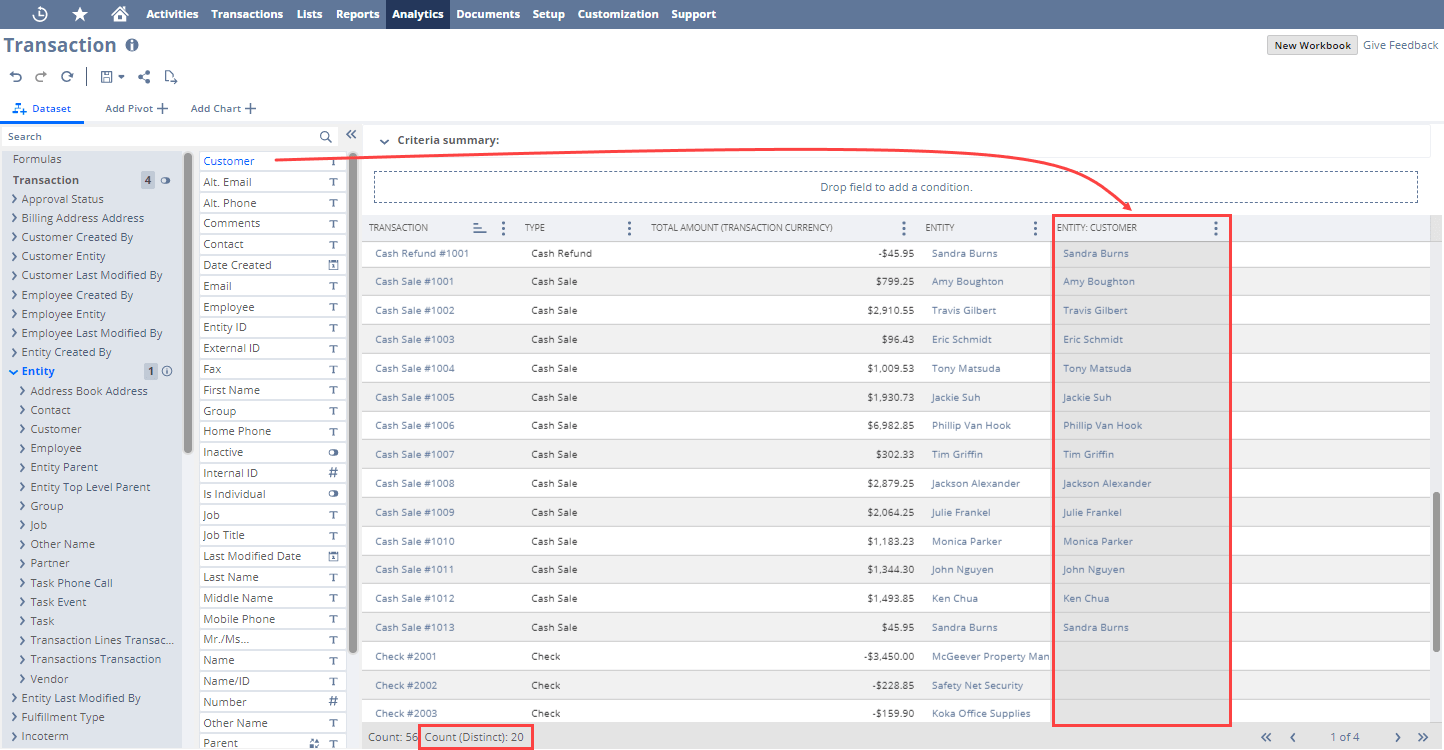This screenshot has width=1444, height=750.
Task: Toggle the Transaction record's selected-fields filter
Action: tap(166, 181)
